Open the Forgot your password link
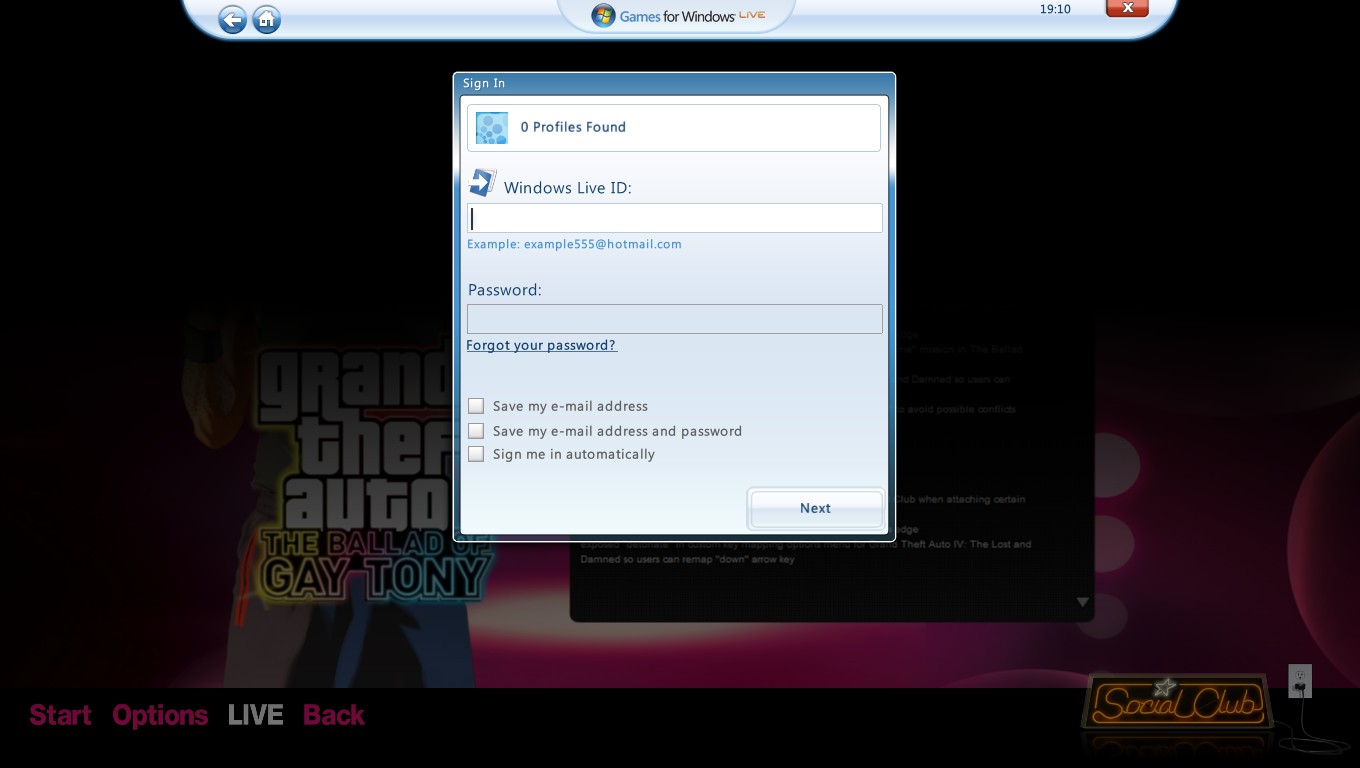 [542, 345]
